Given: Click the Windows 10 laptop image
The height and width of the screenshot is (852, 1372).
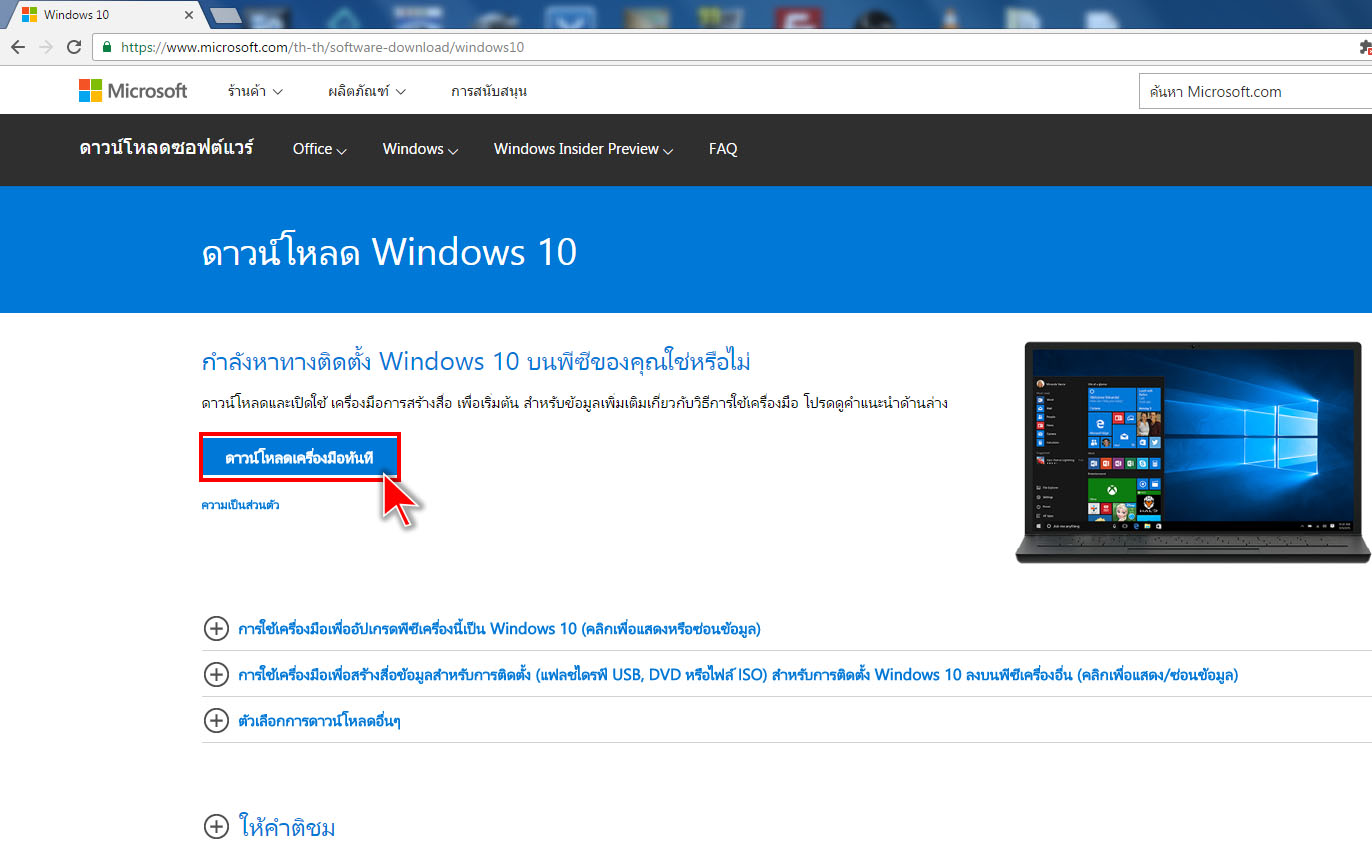Looking at the screenshot, I should (1193, 452).
